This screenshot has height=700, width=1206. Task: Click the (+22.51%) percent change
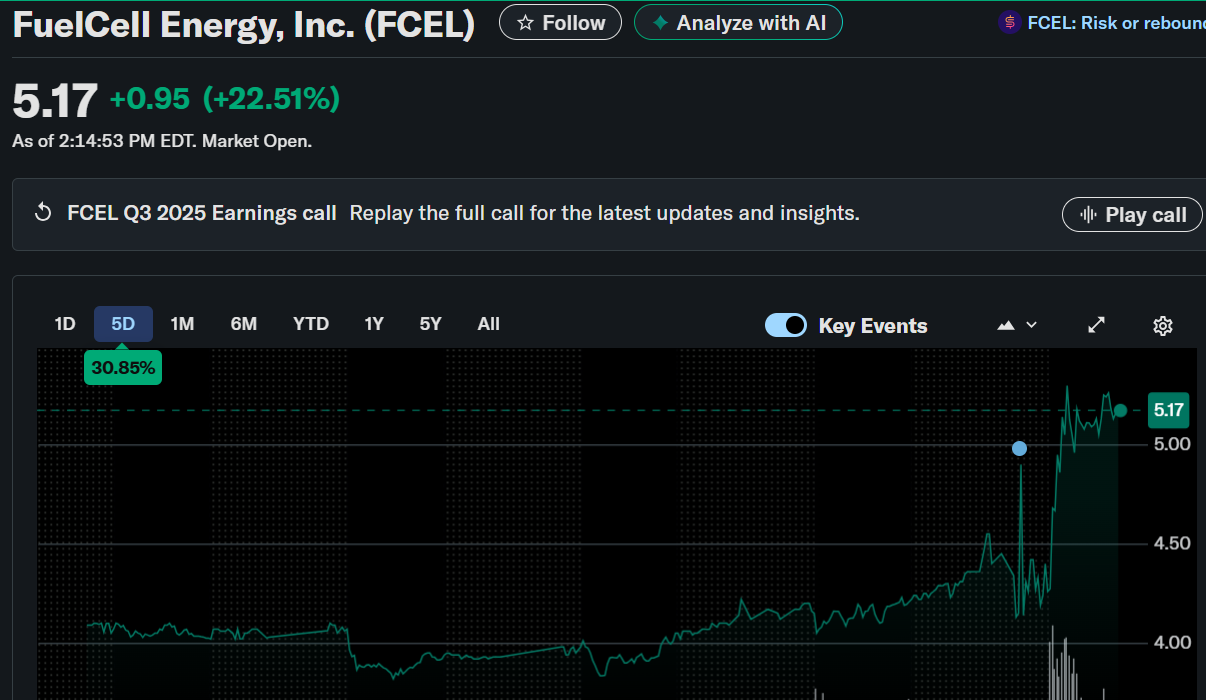(x=271, y=99)
